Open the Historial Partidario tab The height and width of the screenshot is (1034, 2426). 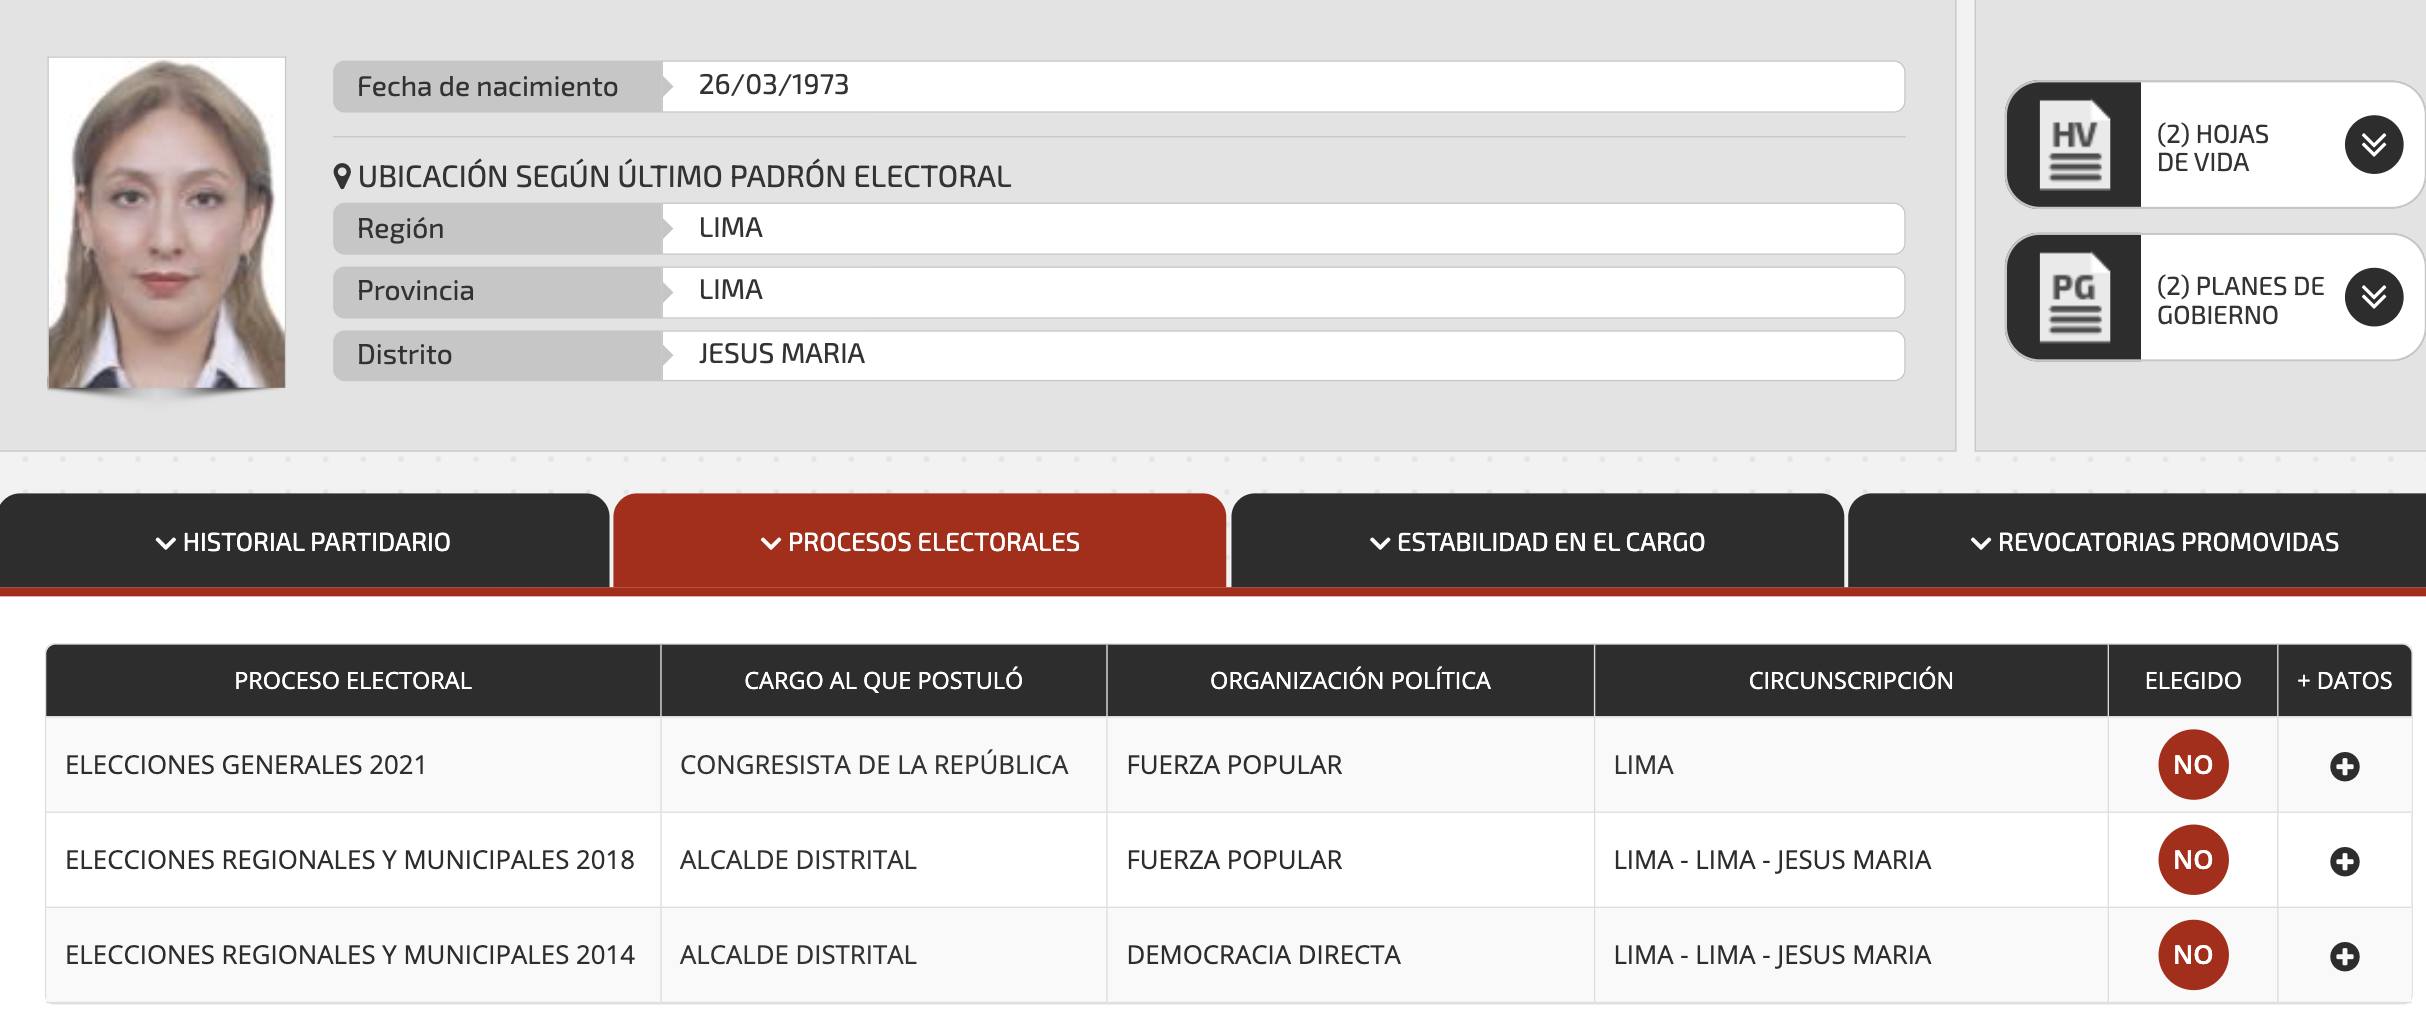point(304,542)
